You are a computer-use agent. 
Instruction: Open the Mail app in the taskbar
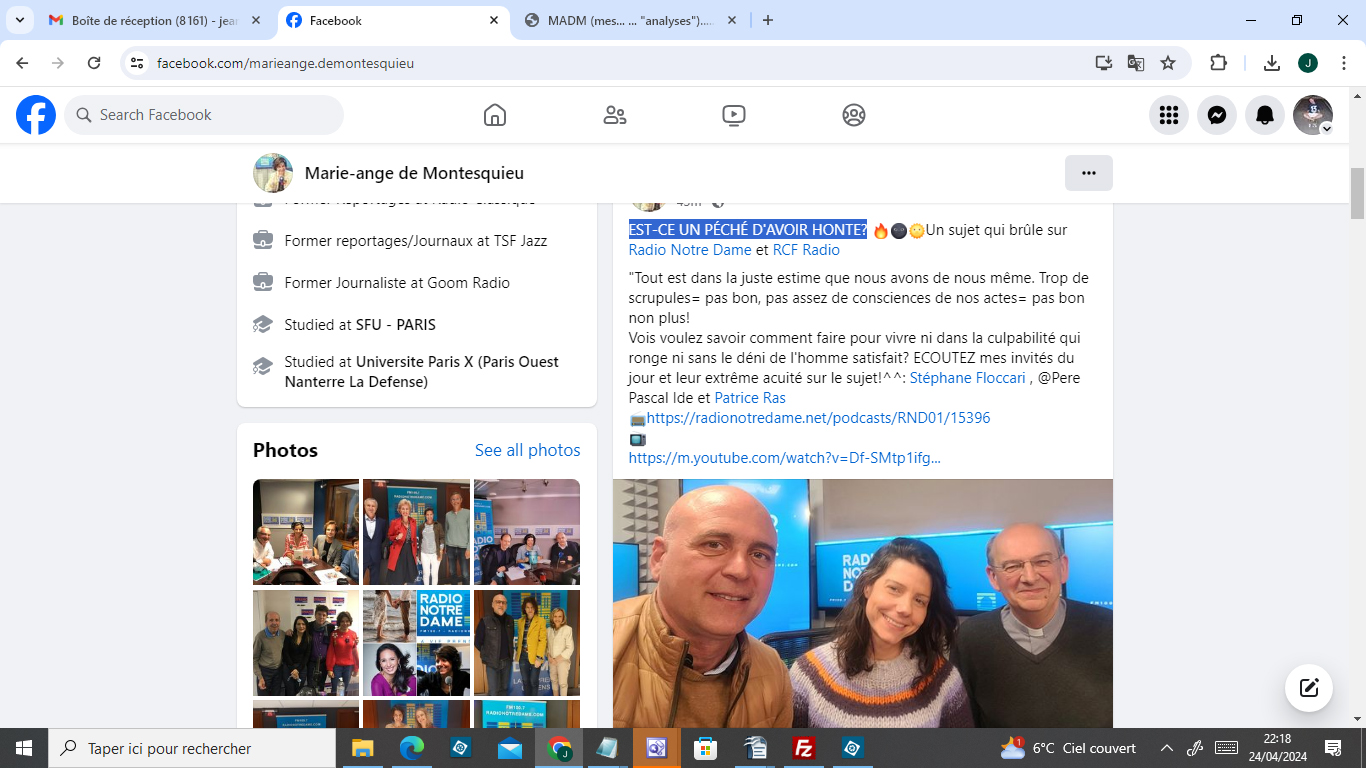click(x=510, y=748)
